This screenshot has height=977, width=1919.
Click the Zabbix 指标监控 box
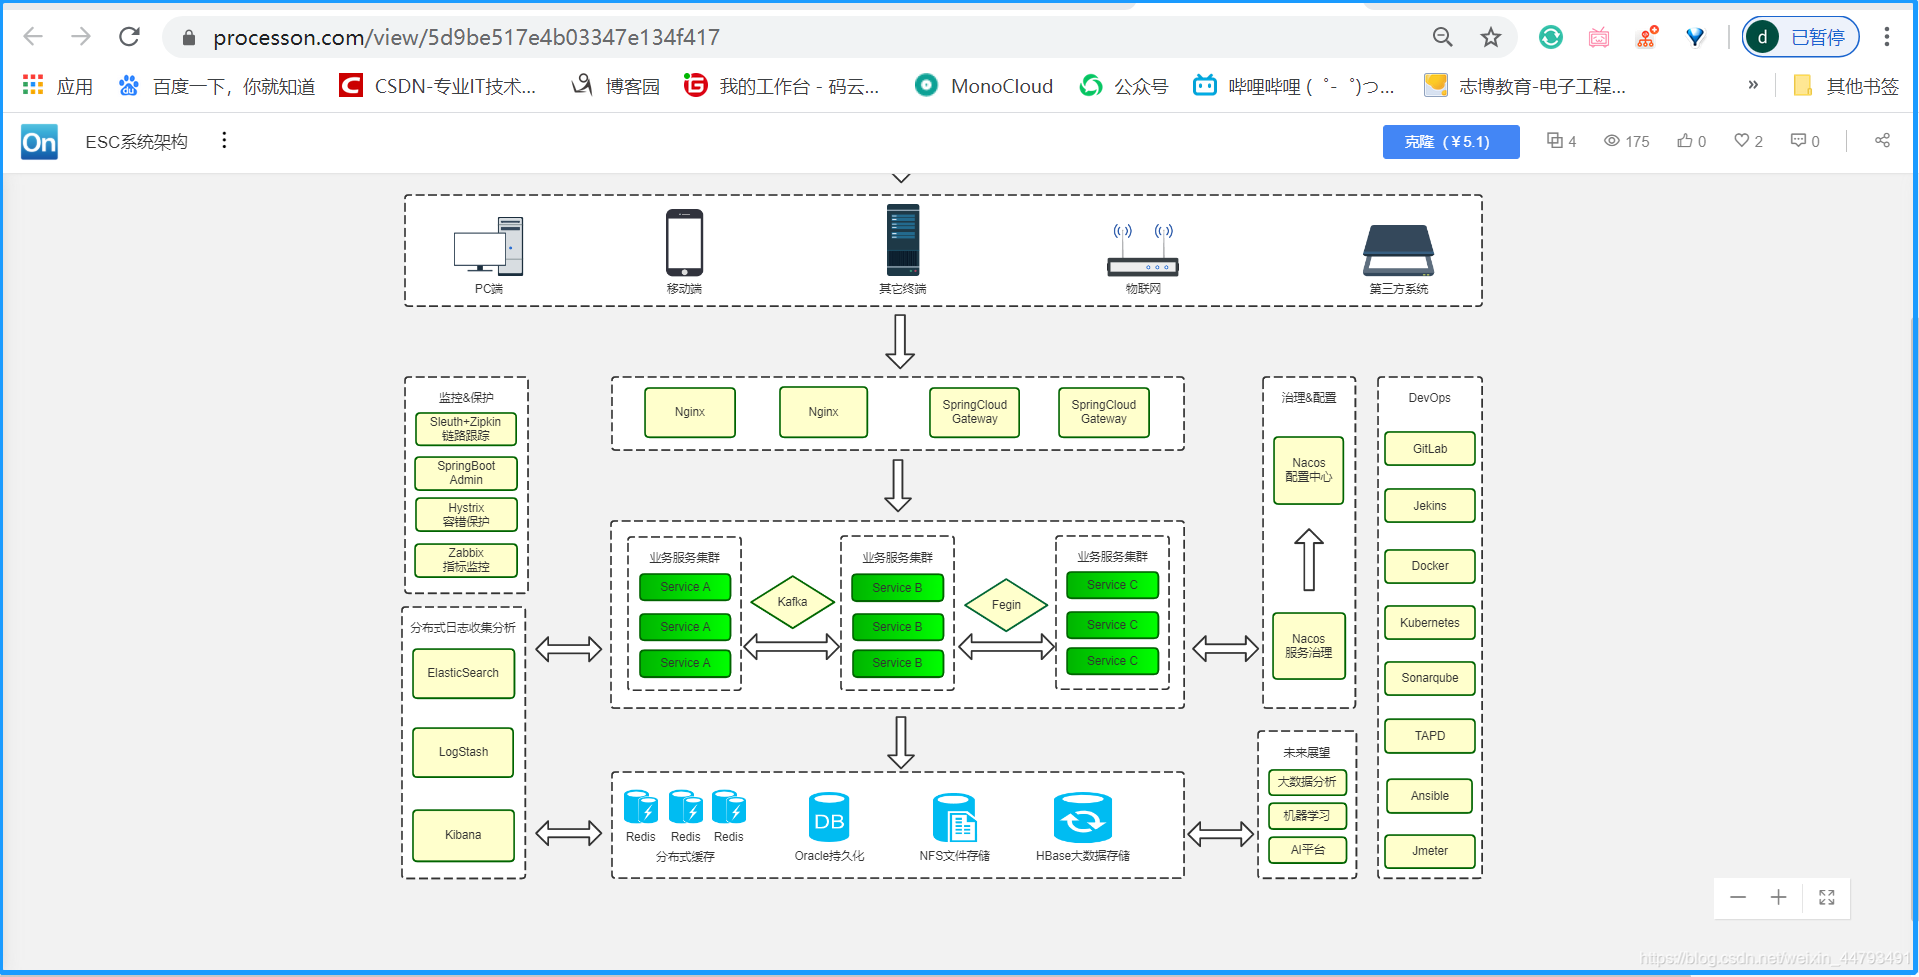coord(466,560)
